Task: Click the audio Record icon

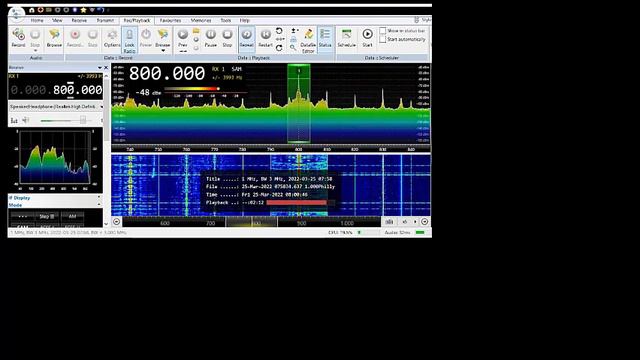Action: [x=18, y=35]
